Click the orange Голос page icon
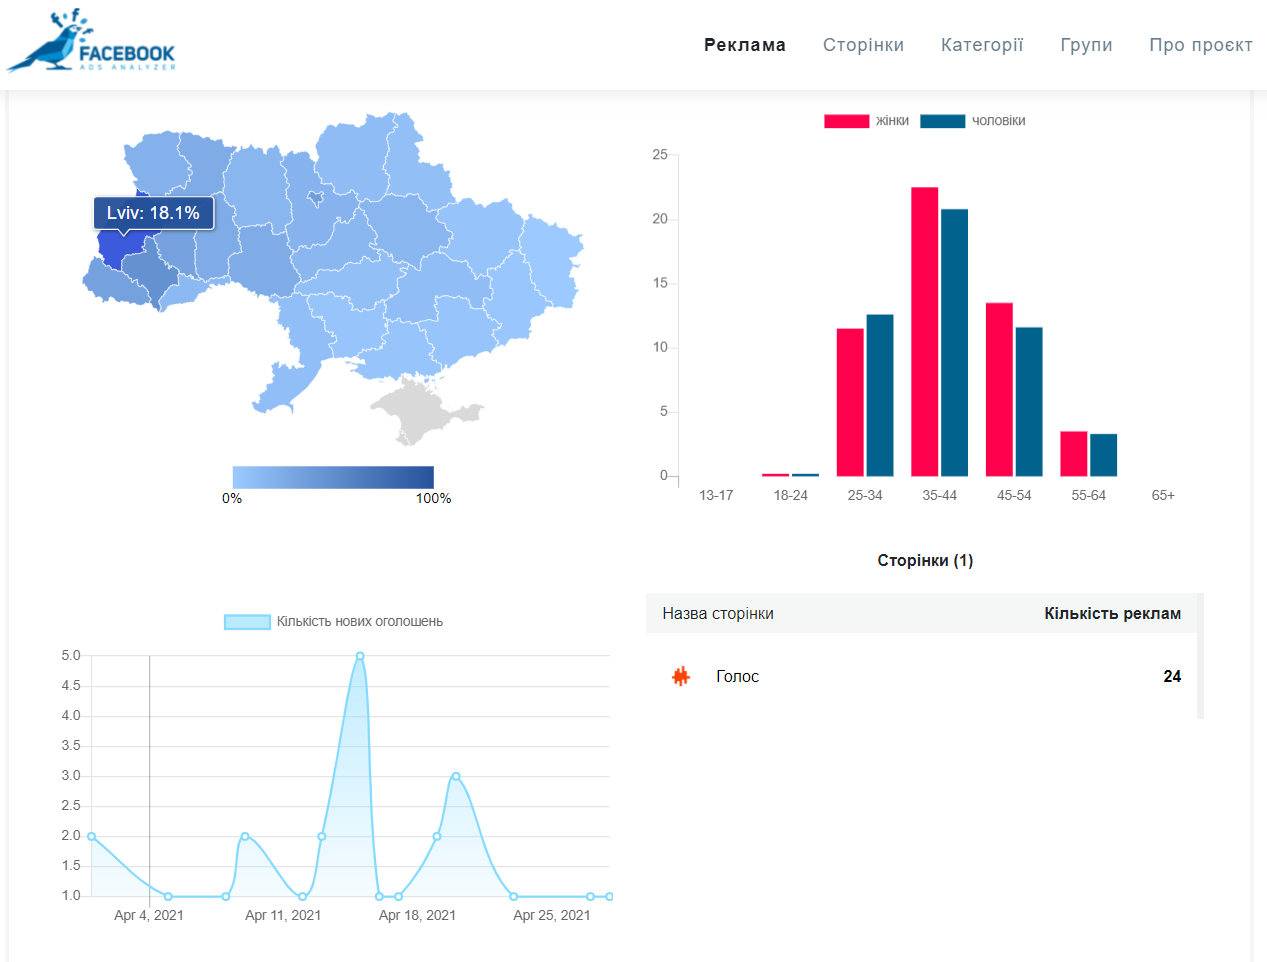The image size is (1267, 962). point(681,677)
